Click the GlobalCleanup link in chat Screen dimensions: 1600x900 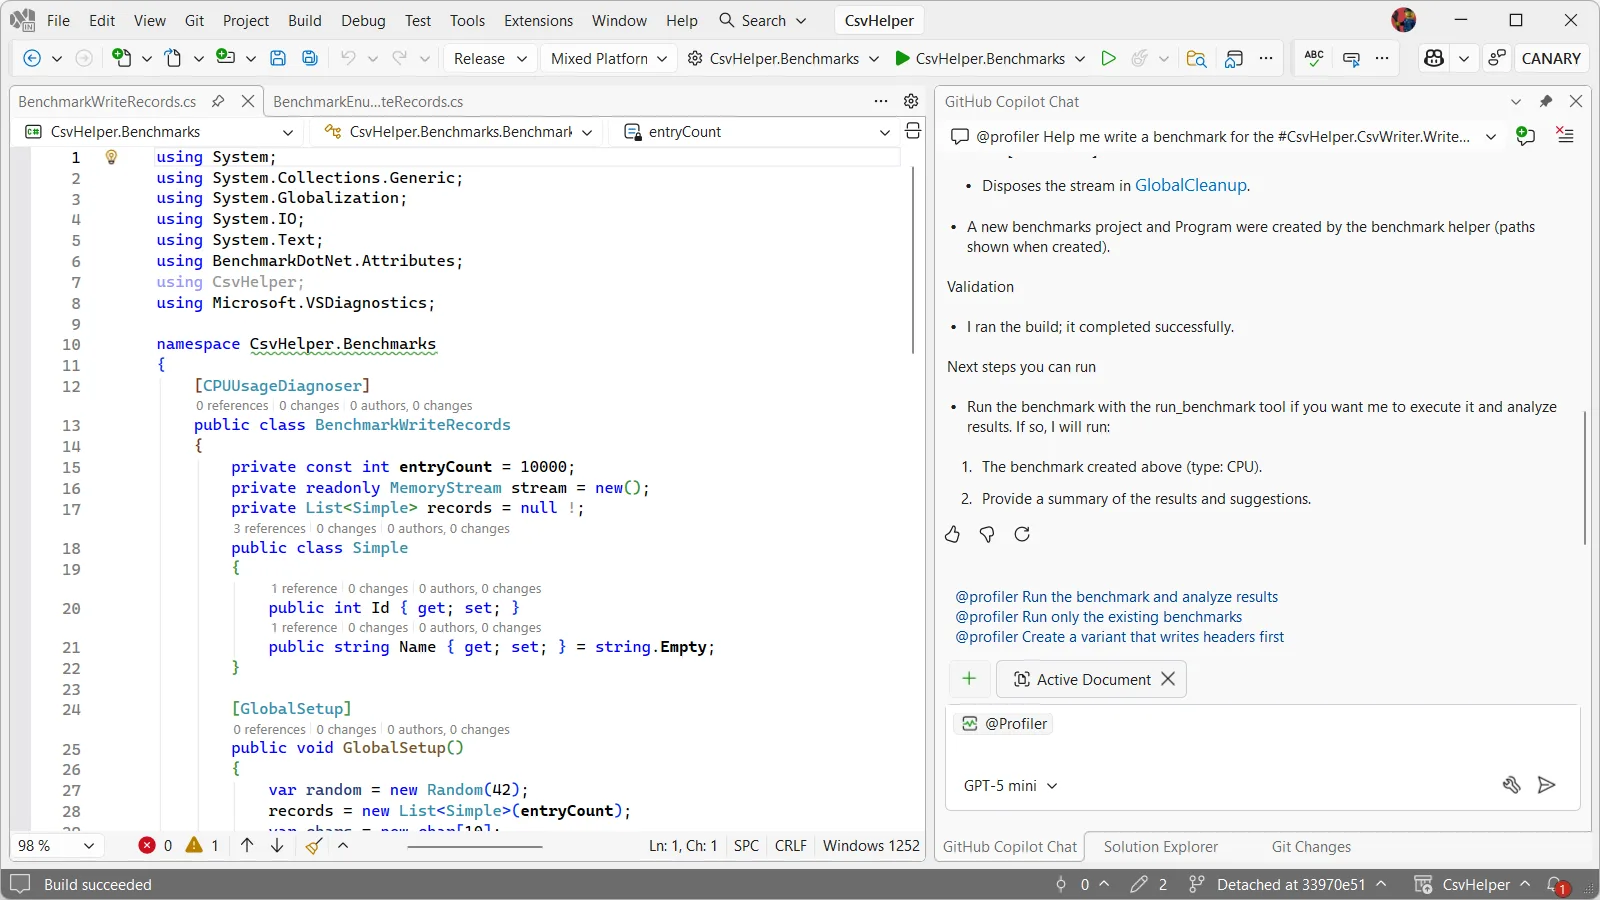(1190, 185)
